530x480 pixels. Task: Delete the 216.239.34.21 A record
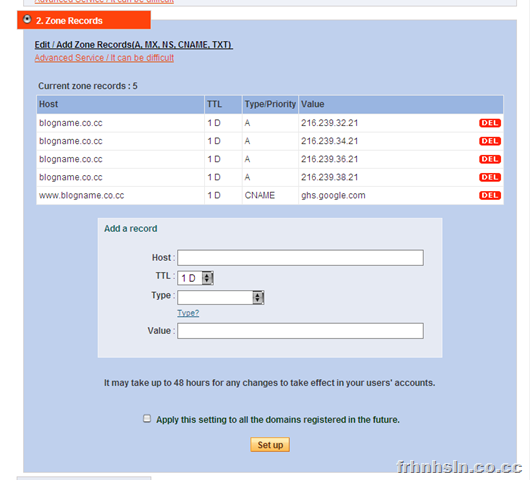489,141
